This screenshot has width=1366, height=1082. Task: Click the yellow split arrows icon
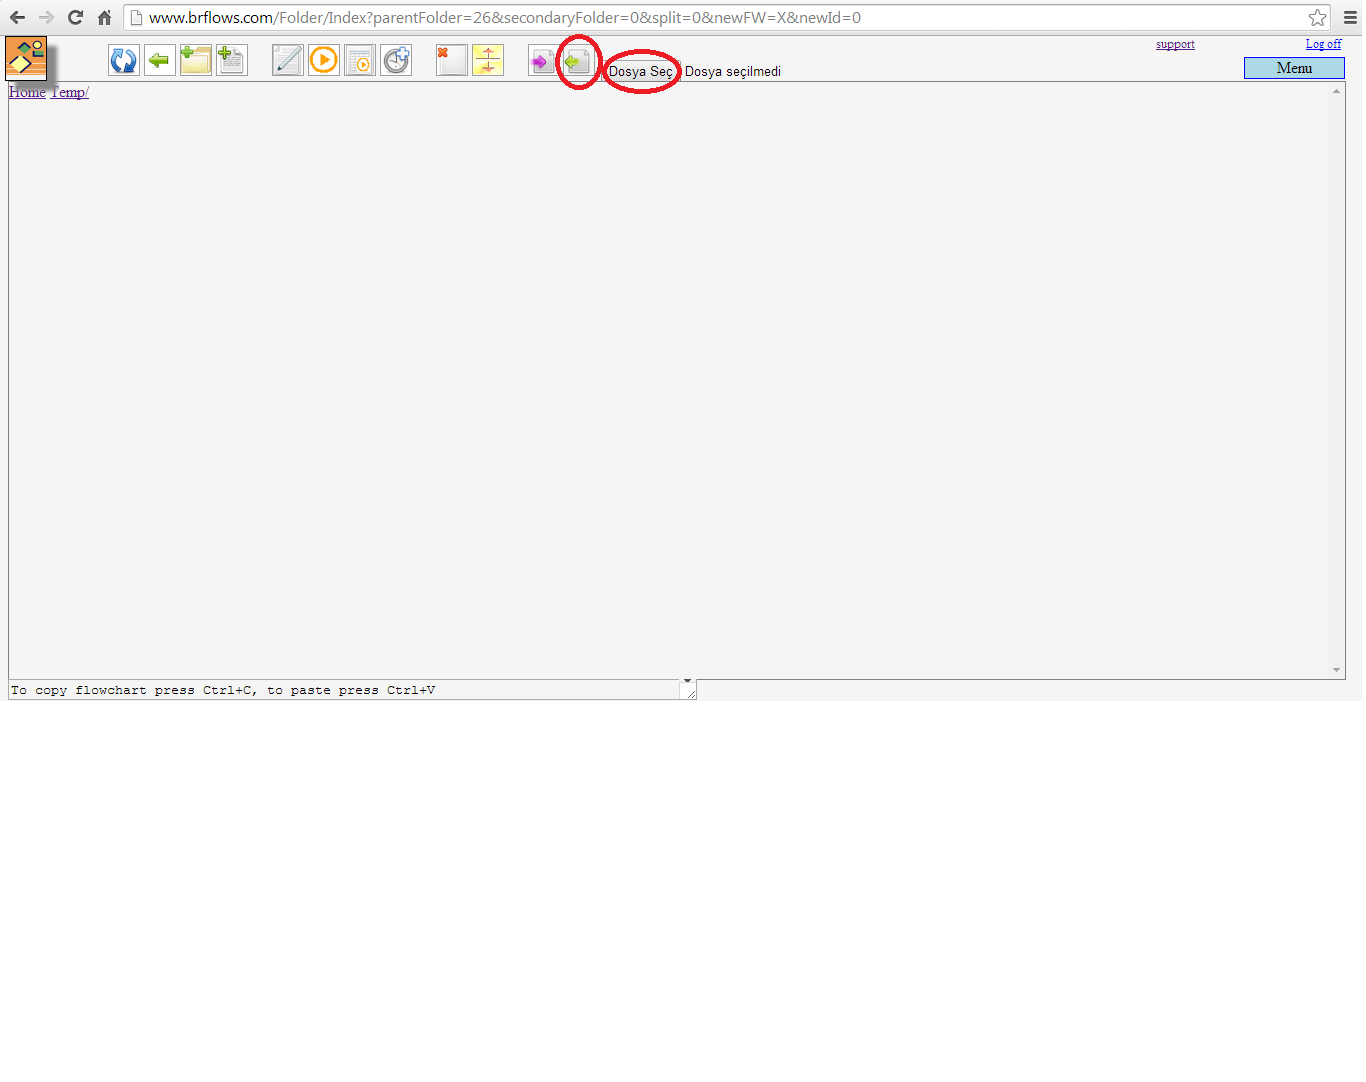[488, 61]
